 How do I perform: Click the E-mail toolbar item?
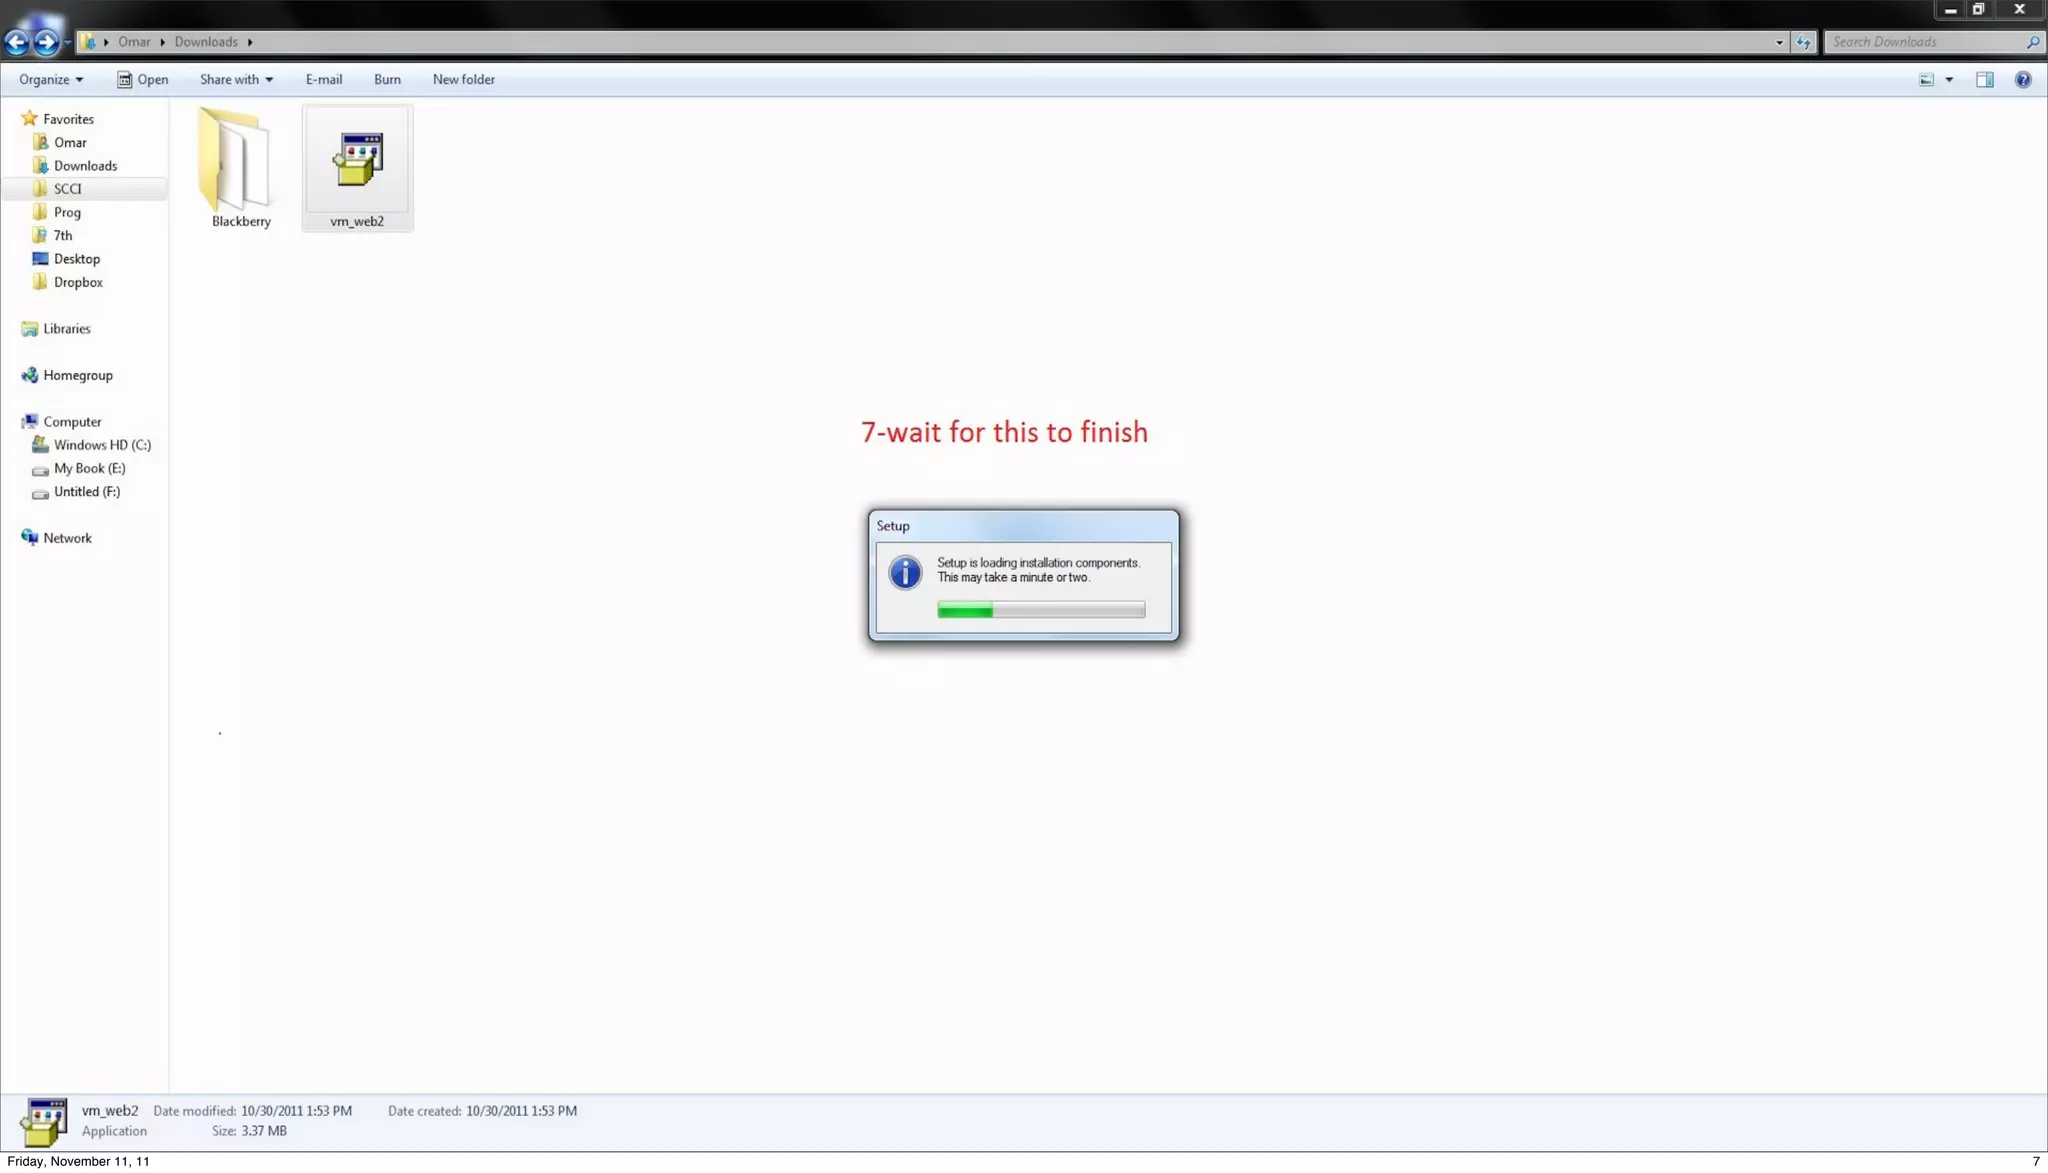(323, 80)
